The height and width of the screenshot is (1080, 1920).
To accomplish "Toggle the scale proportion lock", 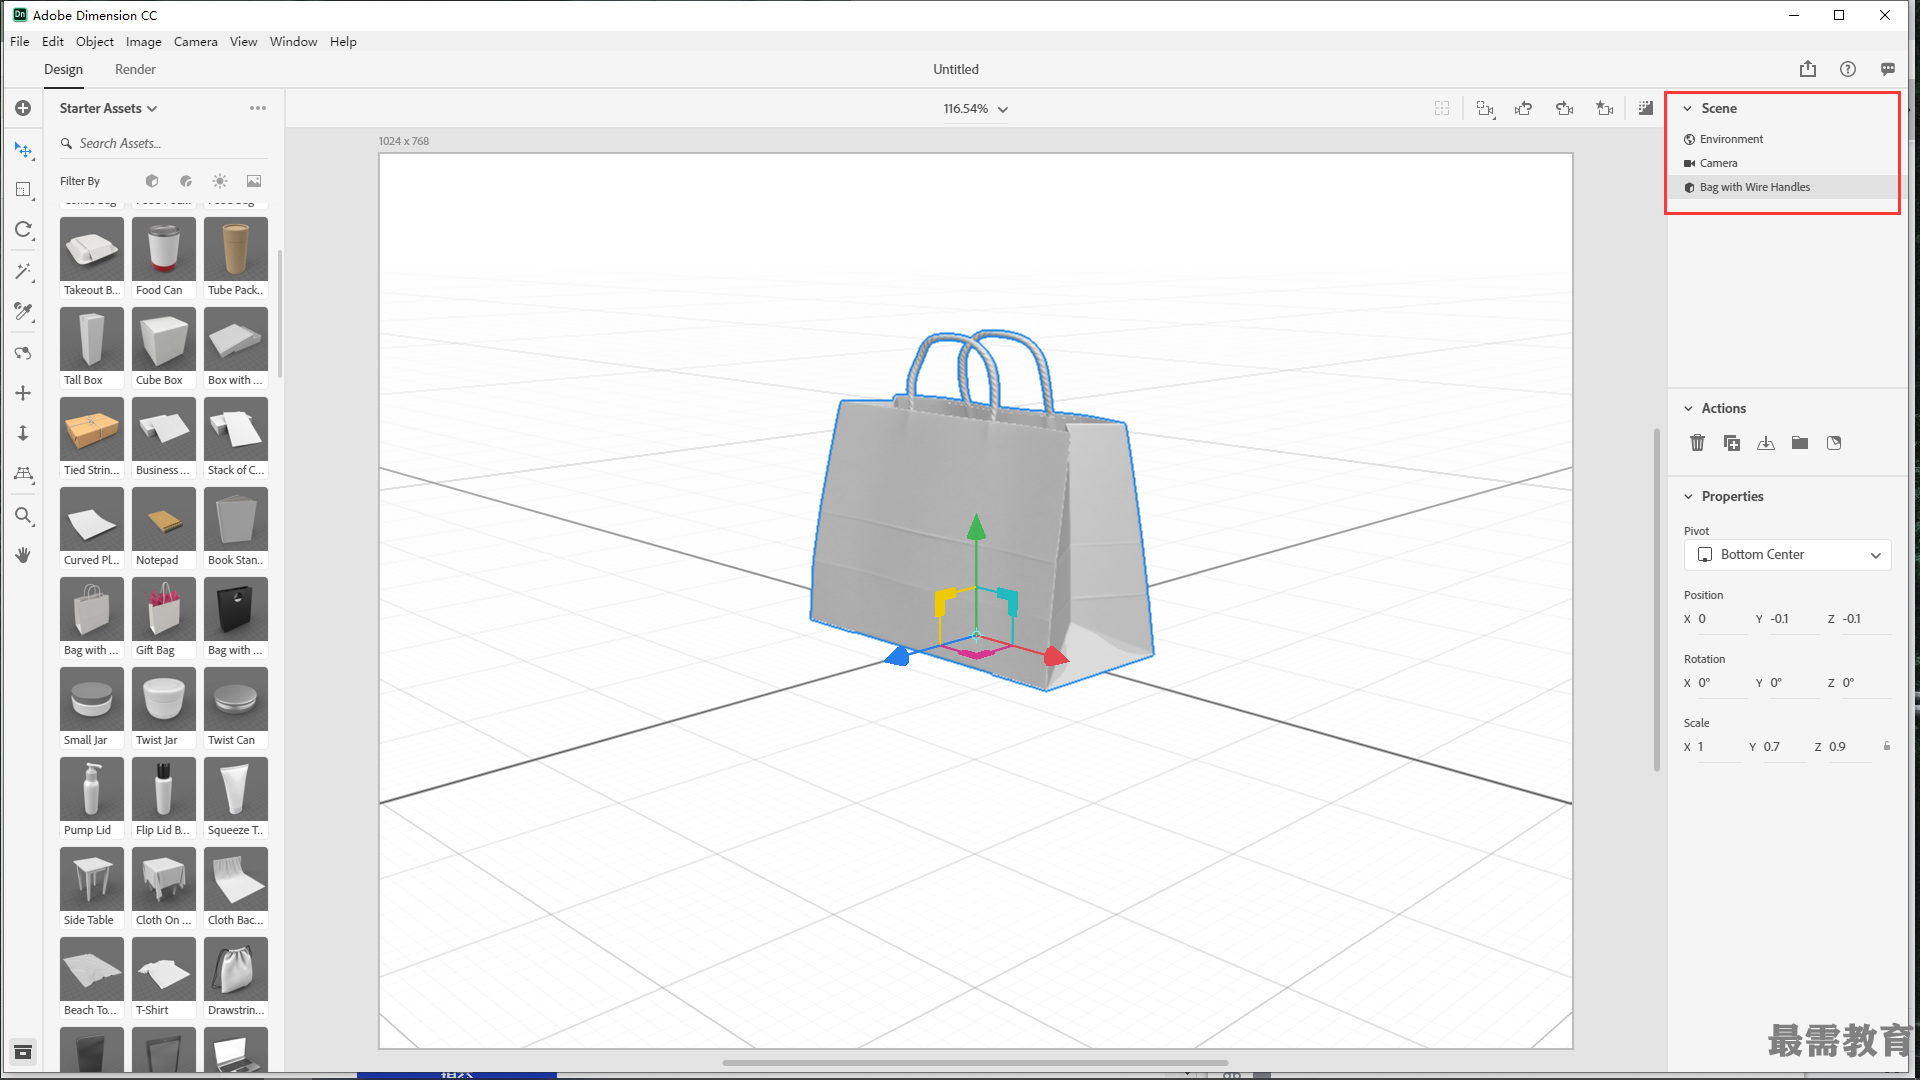I will click(1887, 746).
